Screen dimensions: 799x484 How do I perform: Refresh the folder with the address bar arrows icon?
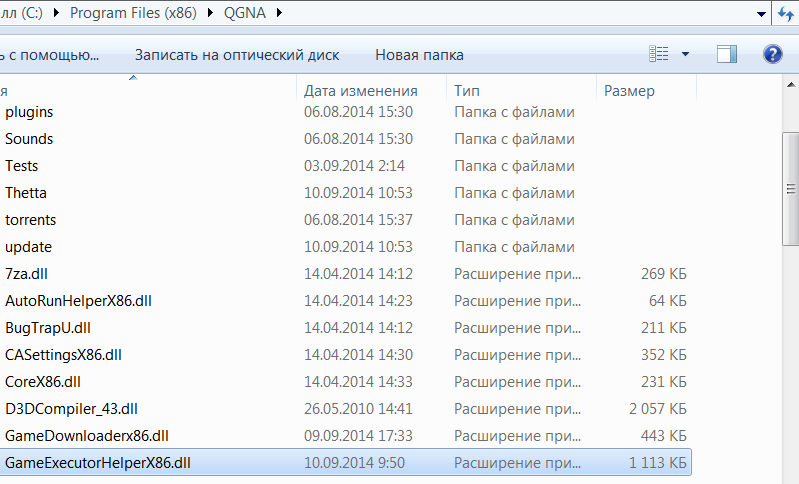786,13
